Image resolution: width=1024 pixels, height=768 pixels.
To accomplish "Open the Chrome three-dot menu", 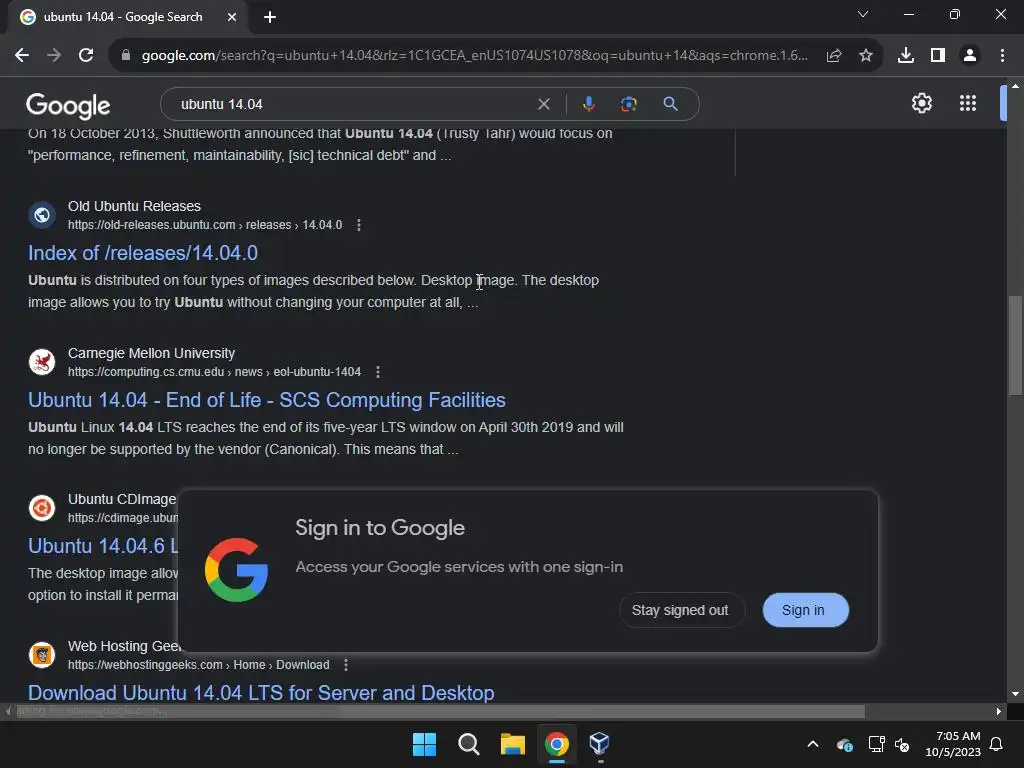I will coord(1002,56).
